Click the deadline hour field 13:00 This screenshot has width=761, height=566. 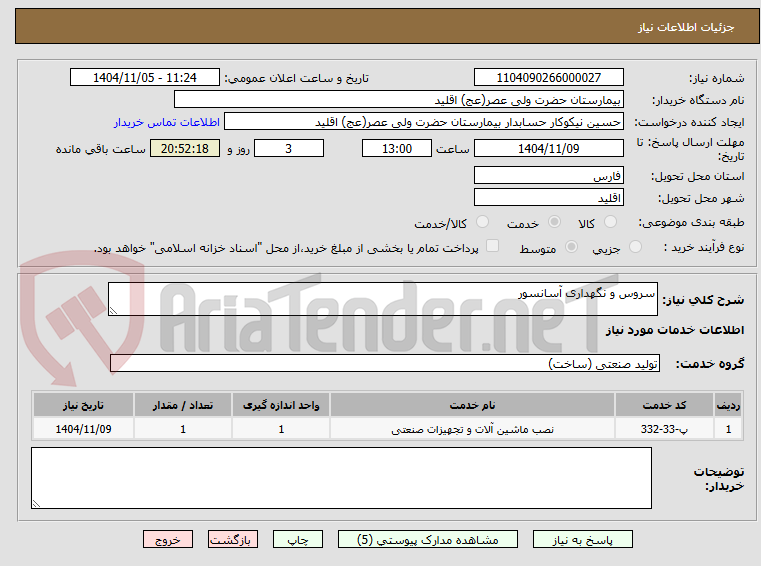point(397,149)
